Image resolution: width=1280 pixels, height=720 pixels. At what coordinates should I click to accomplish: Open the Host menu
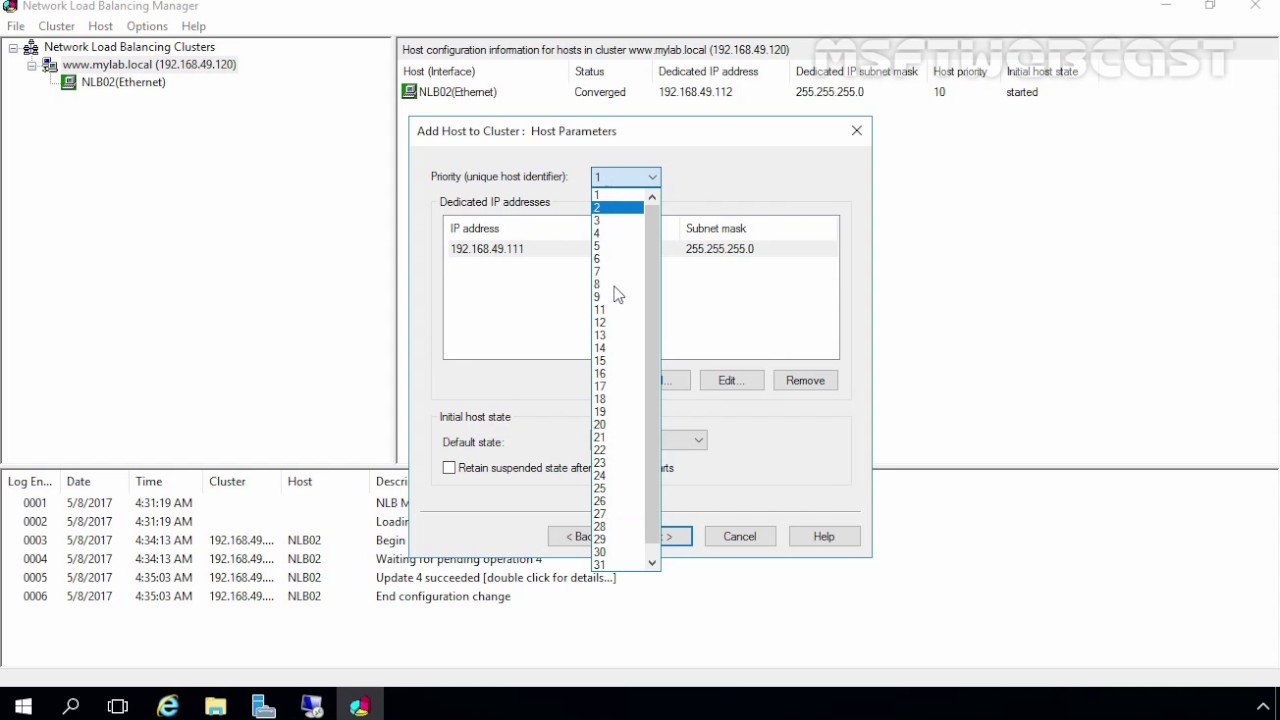click(x=100, y=26)
